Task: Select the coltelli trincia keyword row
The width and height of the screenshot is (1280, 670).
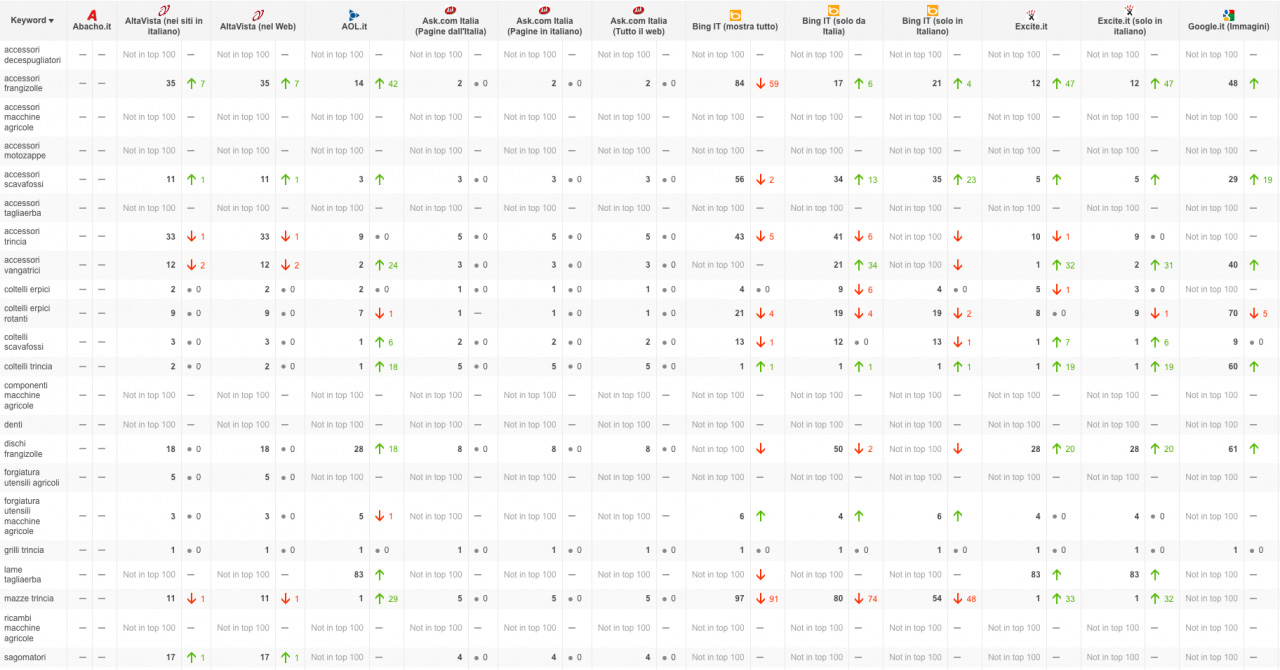Action: tap(640, 366)
